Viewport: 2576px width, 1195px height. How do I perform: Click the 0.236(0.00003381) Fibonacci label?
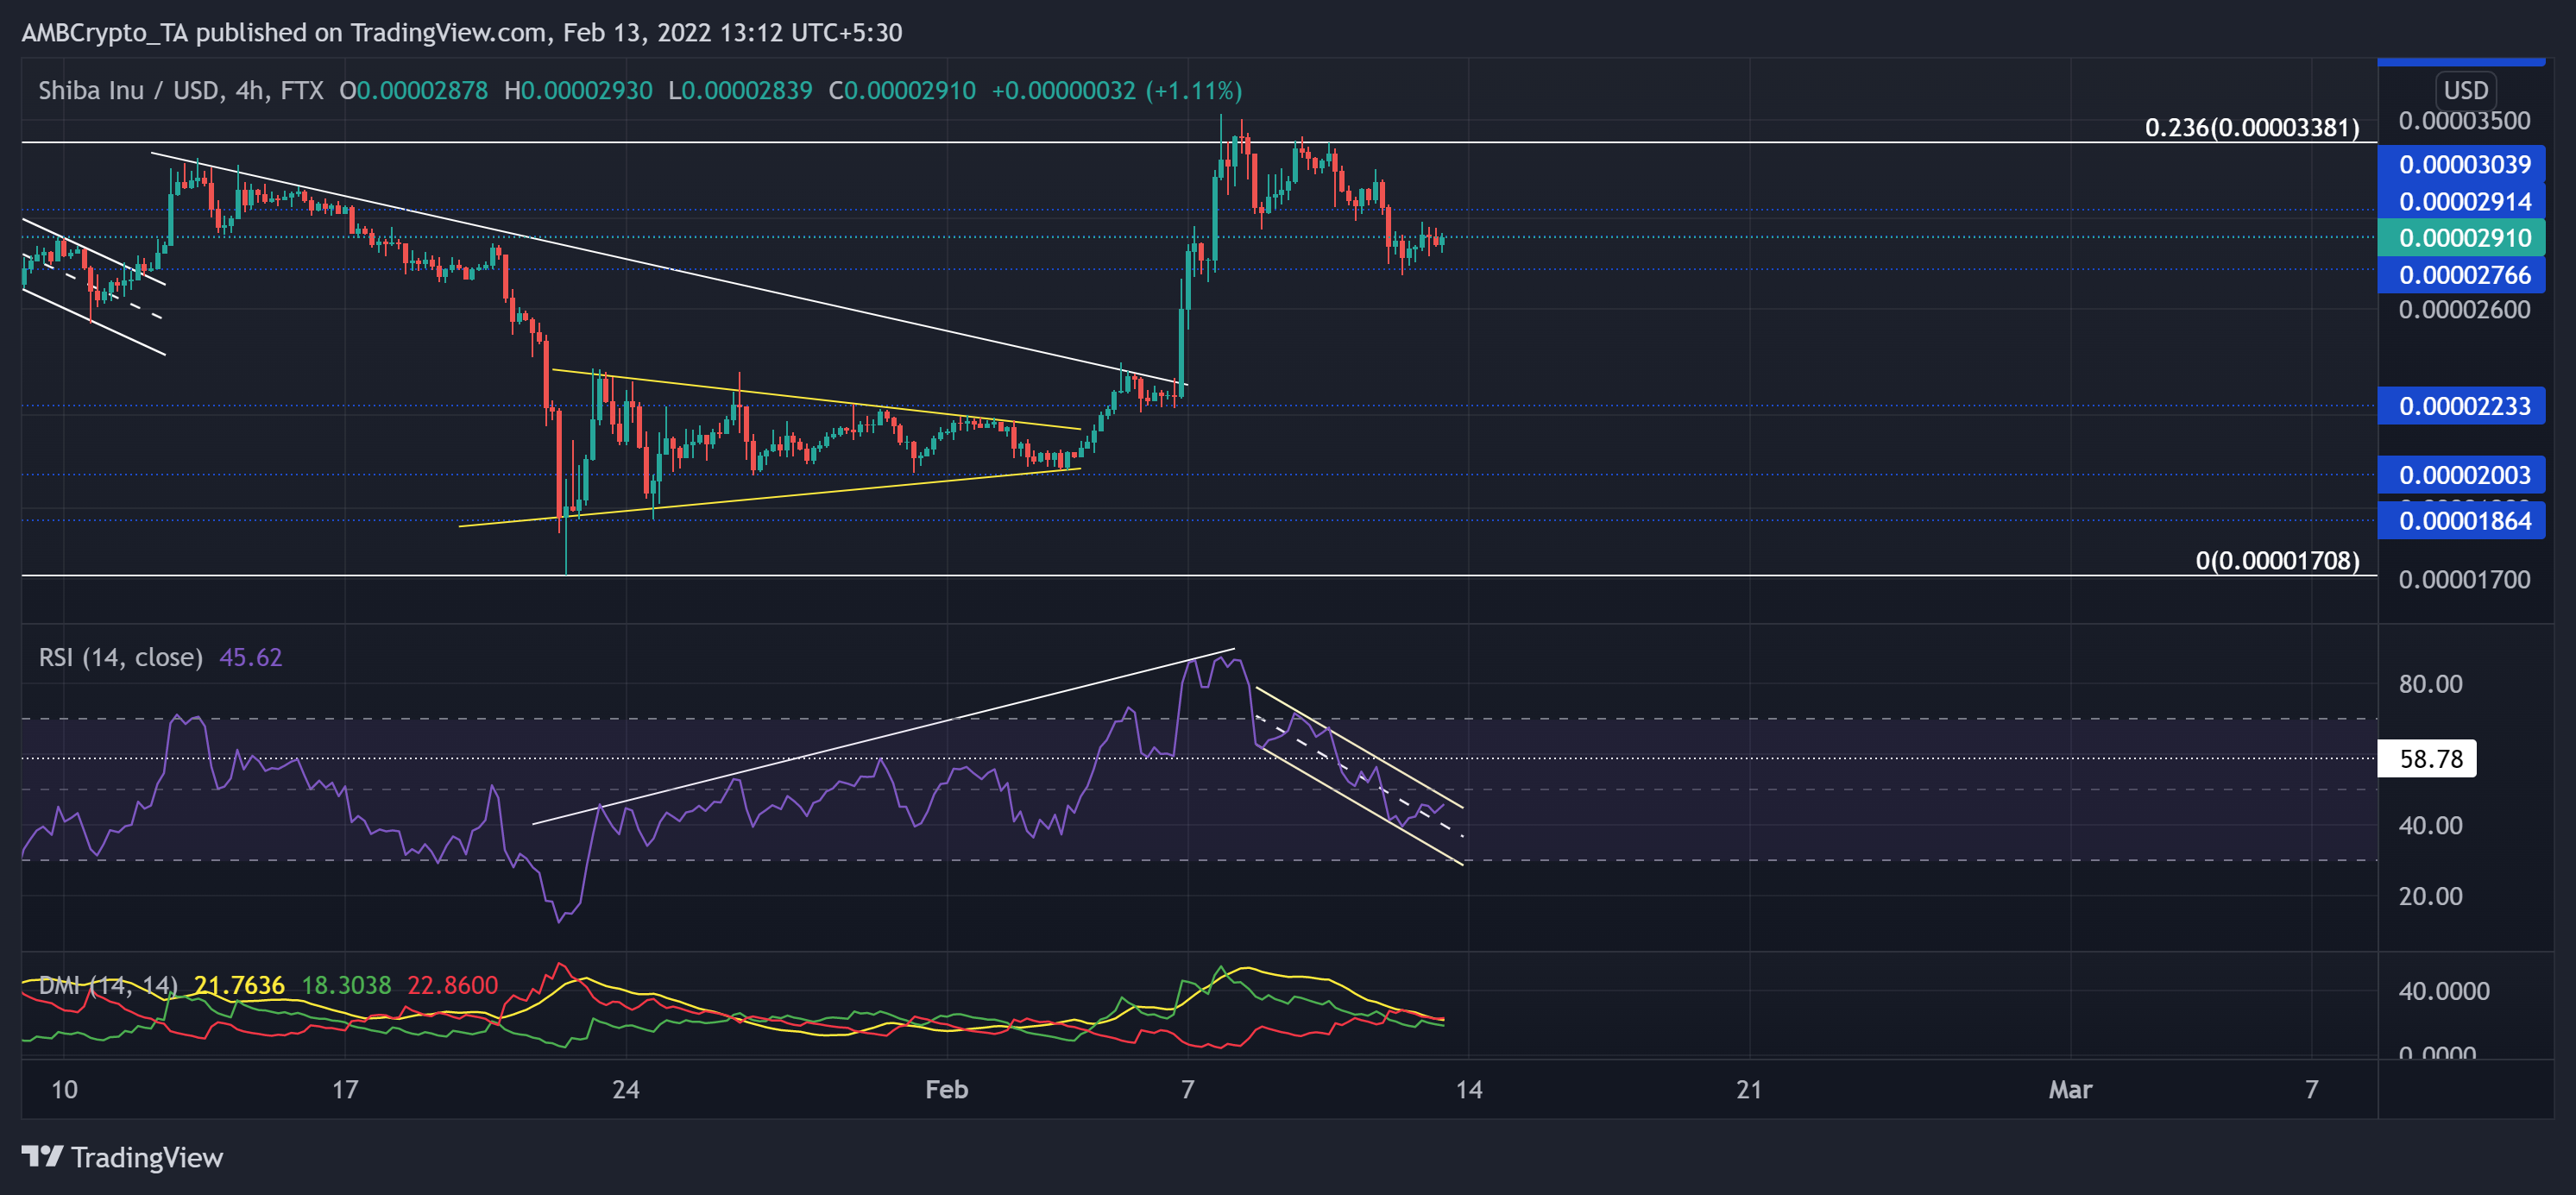pyautogui.click(x=2252, y=128)
